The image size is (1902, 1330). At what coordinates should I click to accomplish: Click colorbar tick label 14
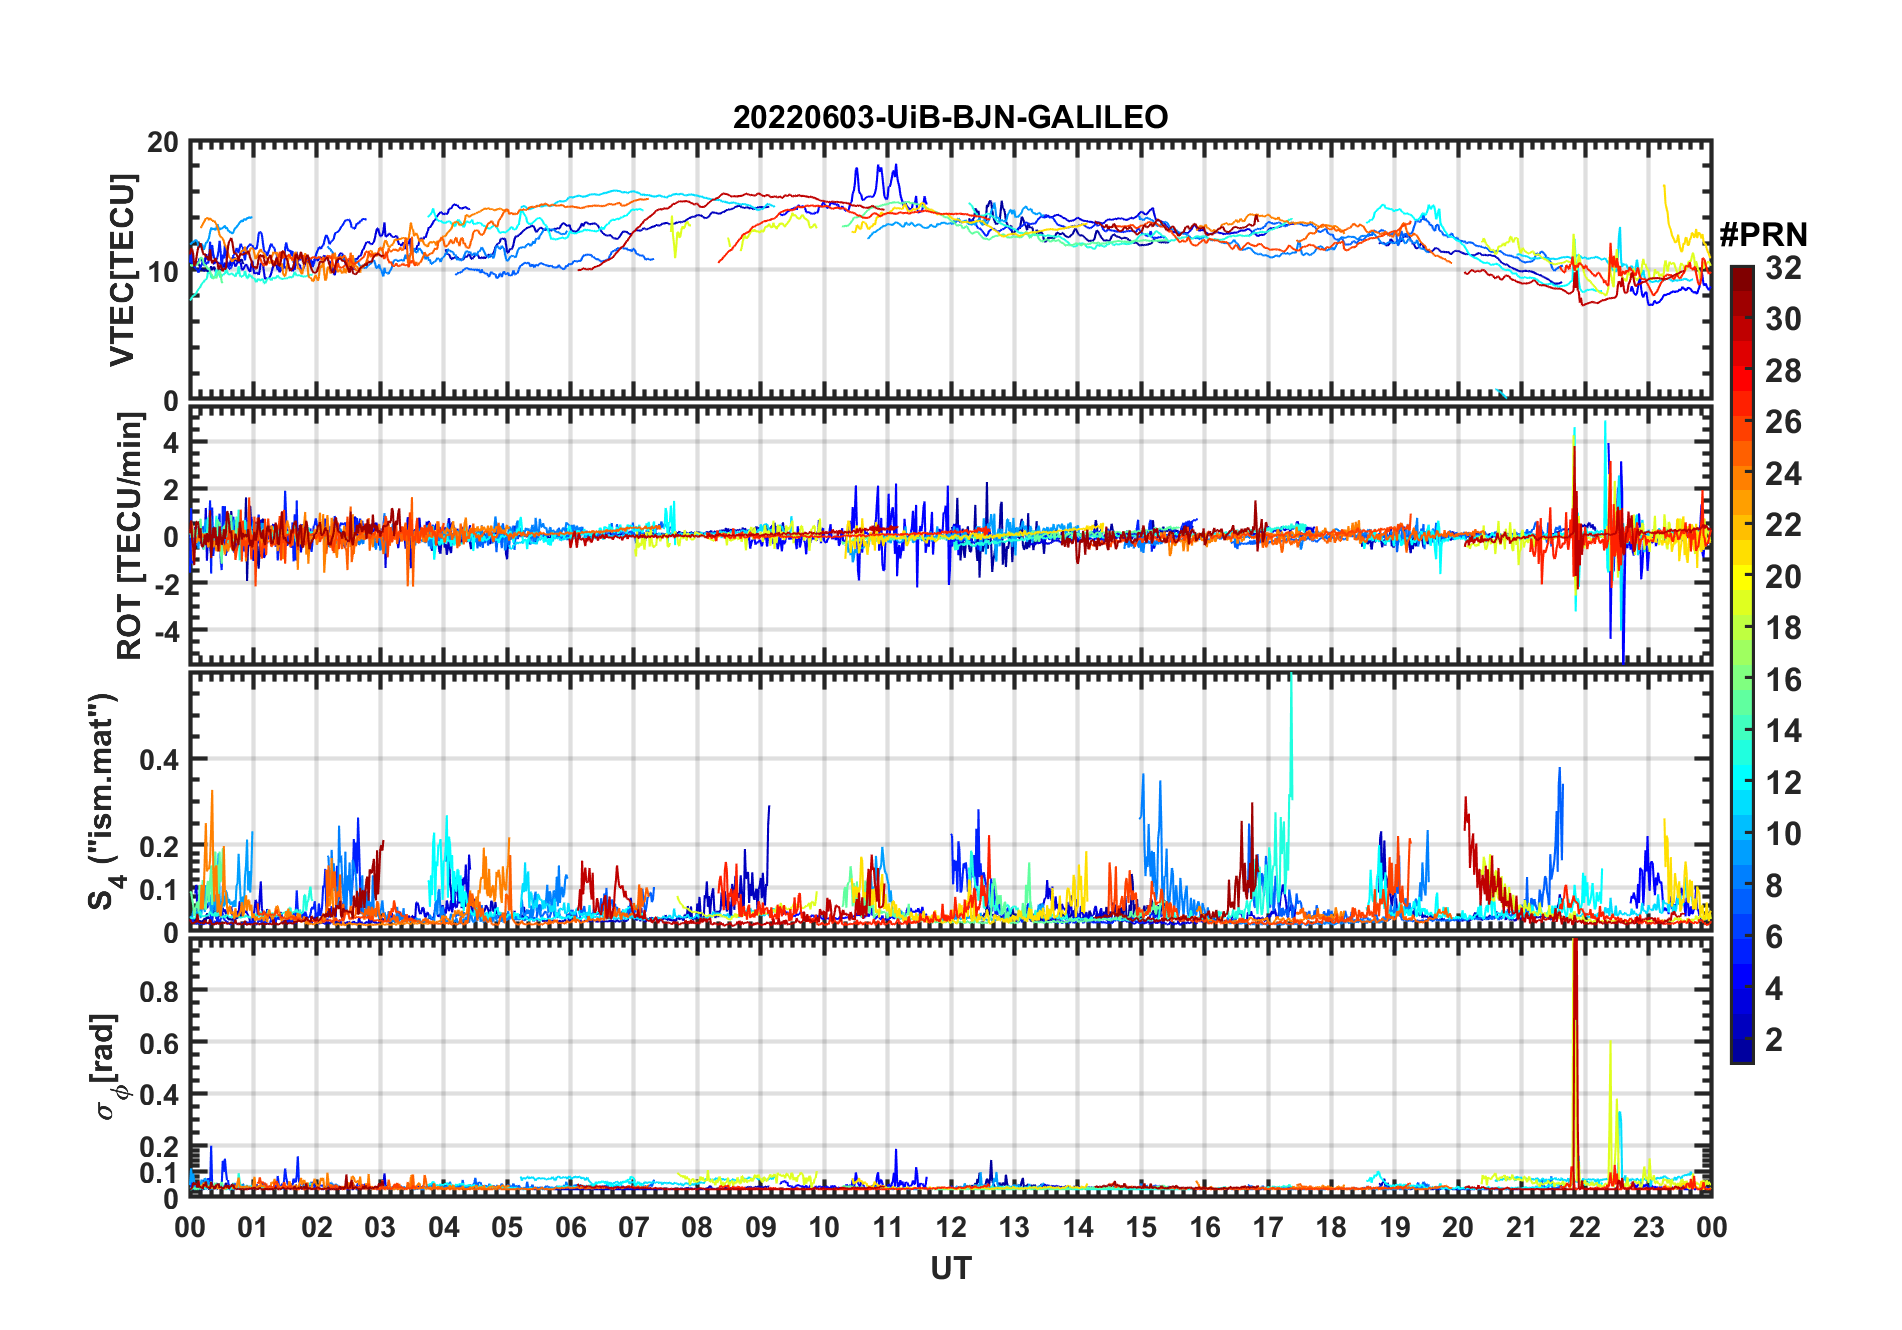1783,731
